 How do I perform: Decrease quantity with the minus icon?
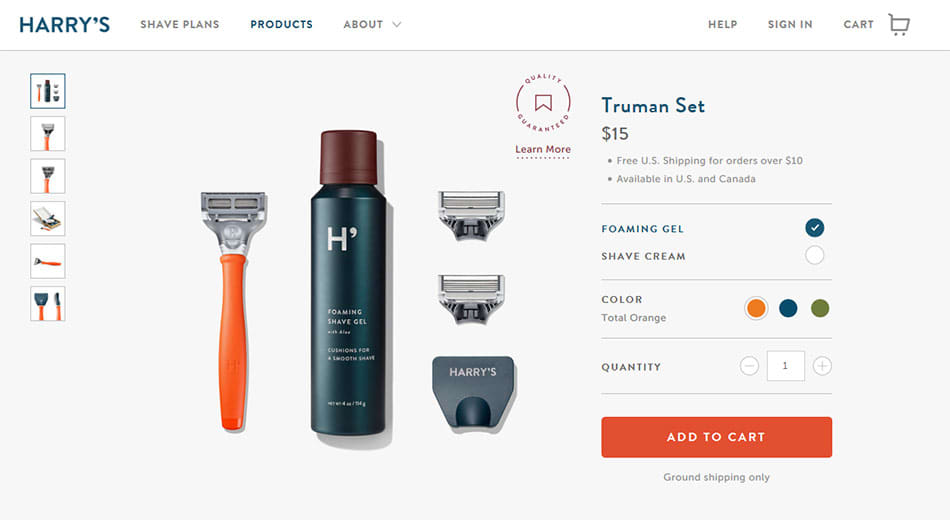[x=749, y=366]
